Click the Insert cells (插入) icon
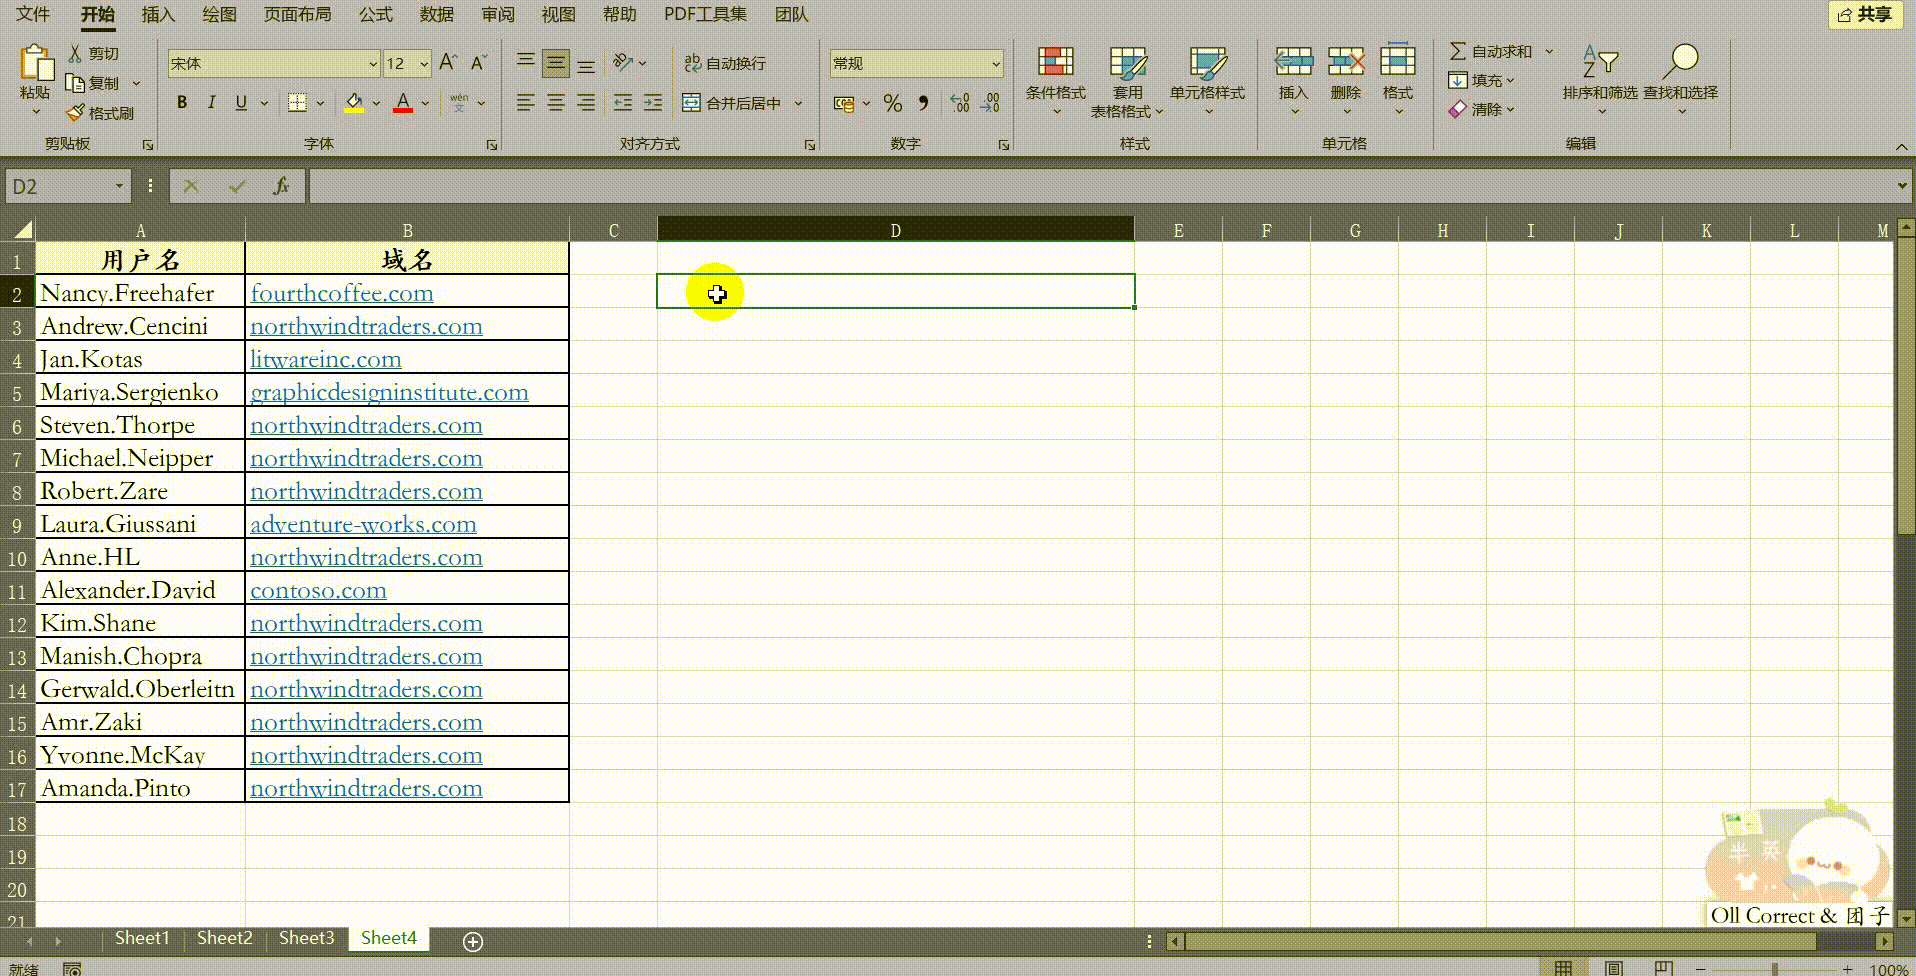Viewport: 1916px width, 976px height. coord(1293,62)
